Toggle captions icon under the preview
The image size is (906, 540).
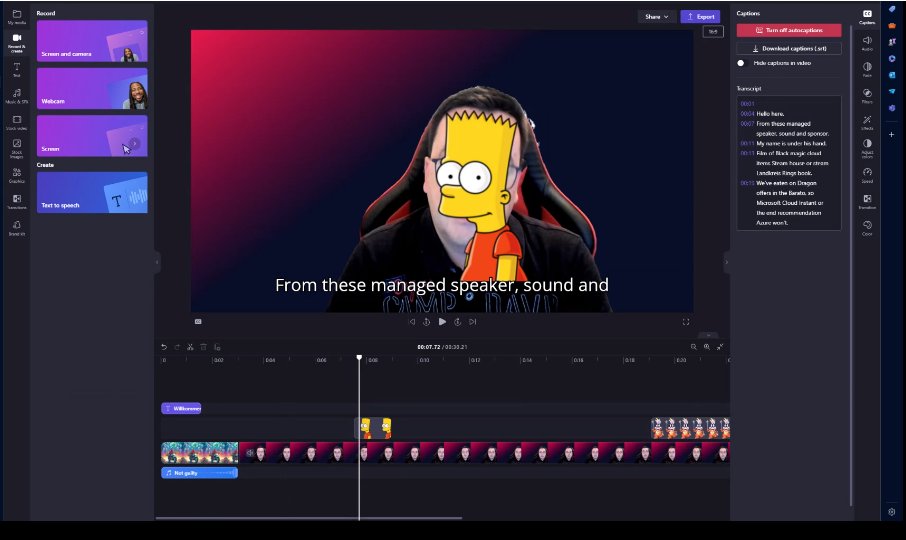[198, 322]
